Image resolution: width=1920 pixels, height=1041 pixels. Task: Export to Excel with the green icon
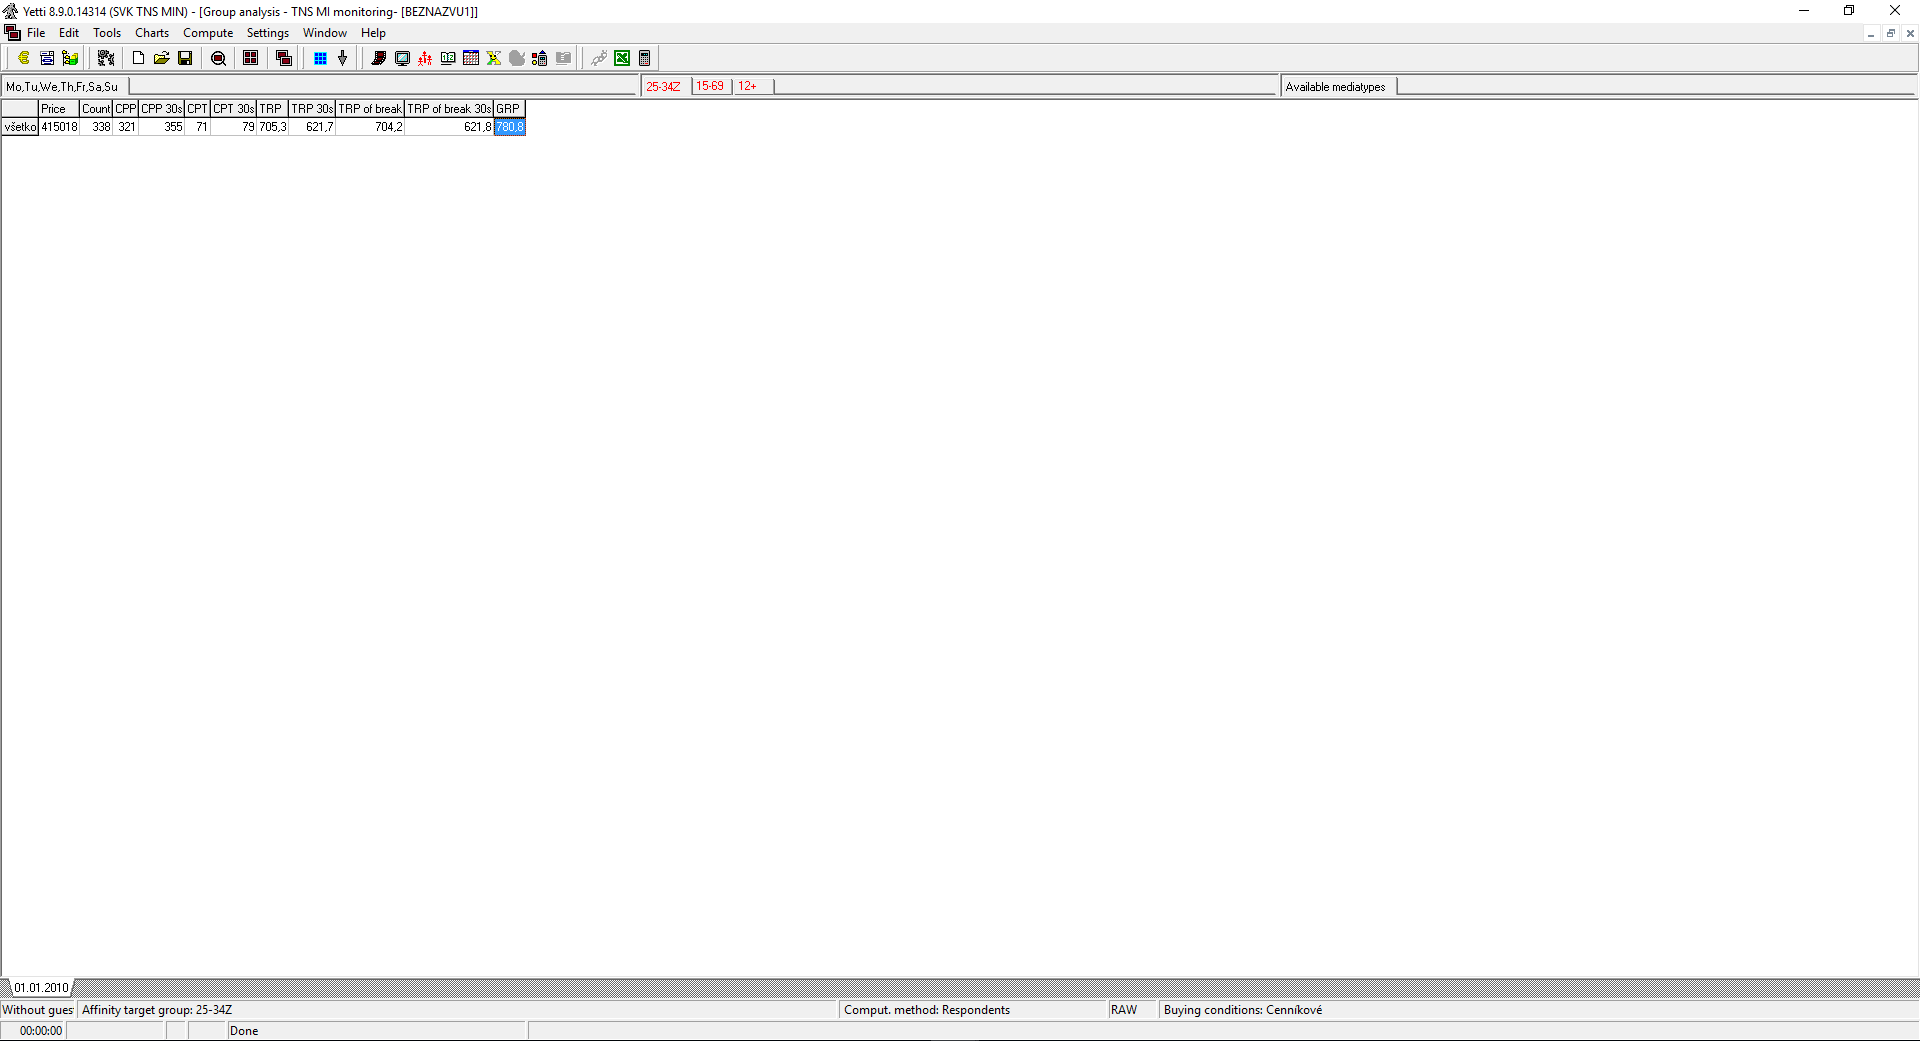point(622,58)
